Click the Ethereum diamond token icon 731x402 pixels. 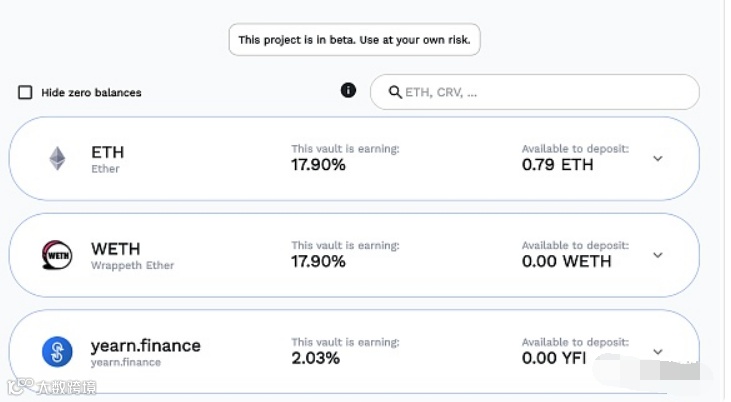pyautogui.click(x=58, y=158)
